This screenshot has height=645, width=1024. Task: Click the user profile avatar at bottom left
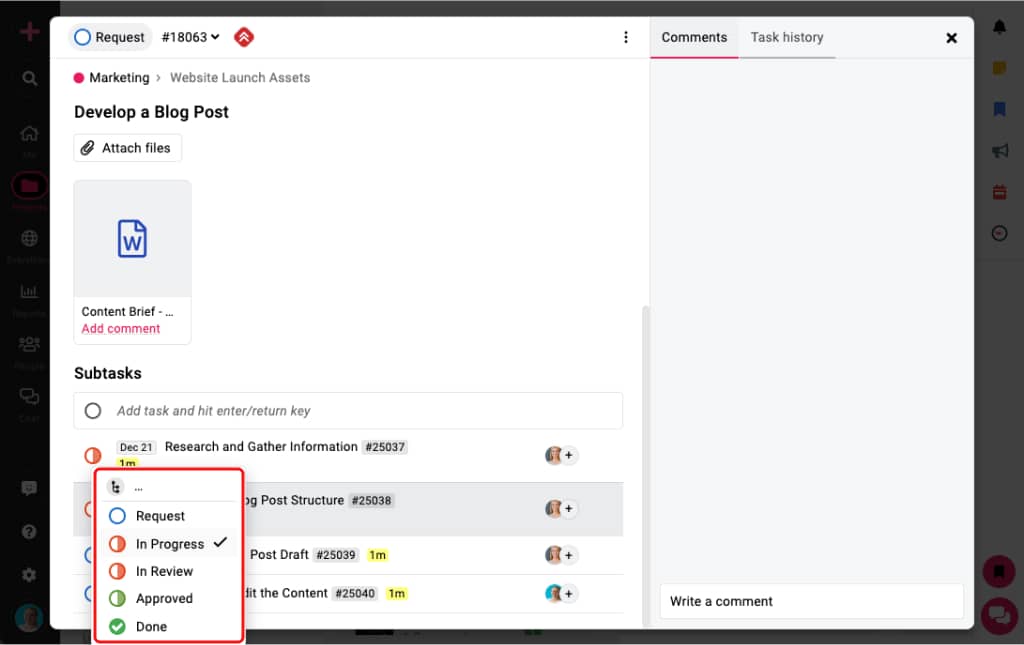point(29,617)
